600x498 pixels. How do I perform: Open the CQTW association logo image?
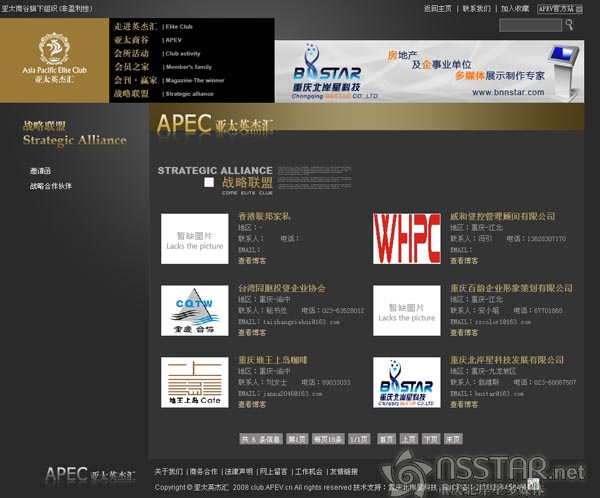(194, 310)
